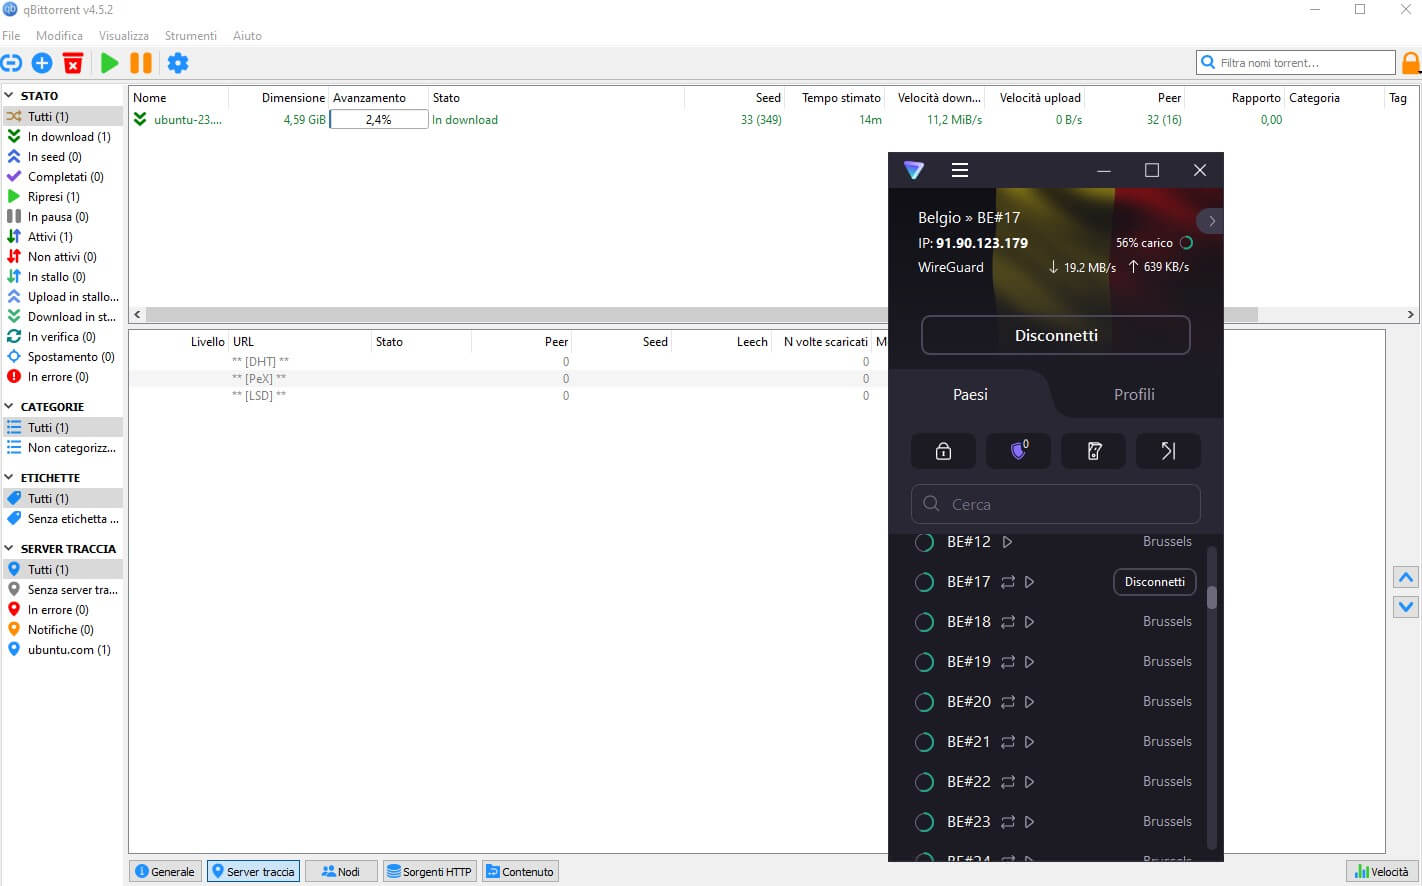
Task: Click the Proton VPN logo icon
Action: click(914, 170)
